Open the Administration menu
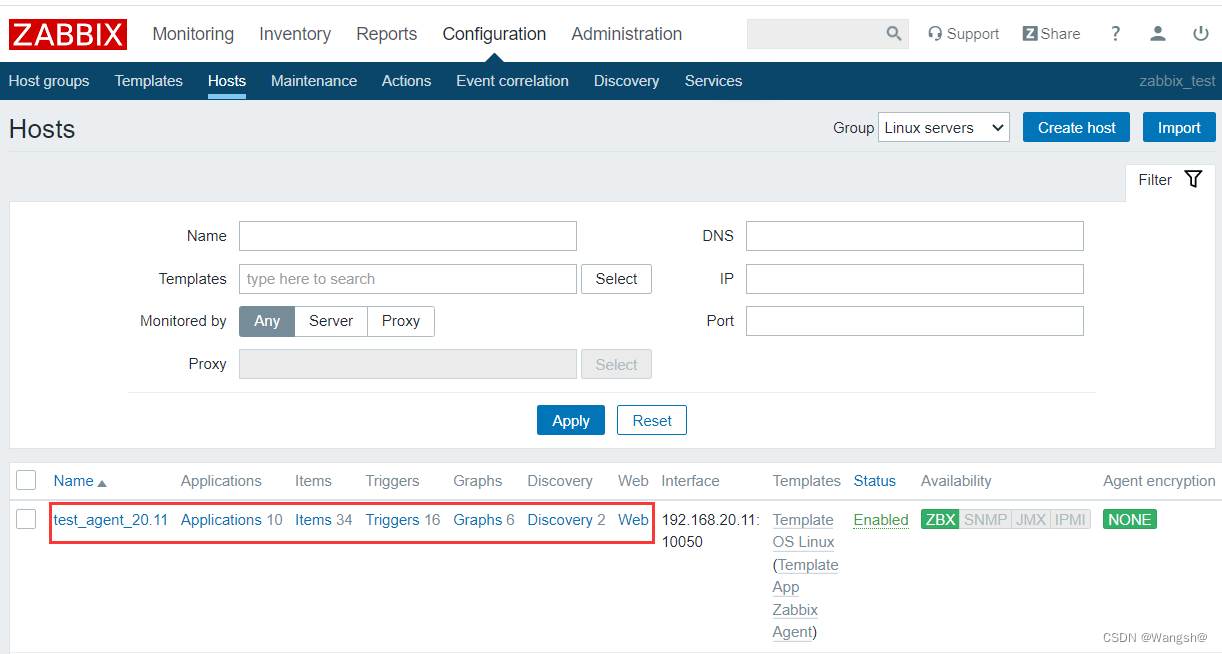This screenshot has height=654, width=1222. coord(627,34)
